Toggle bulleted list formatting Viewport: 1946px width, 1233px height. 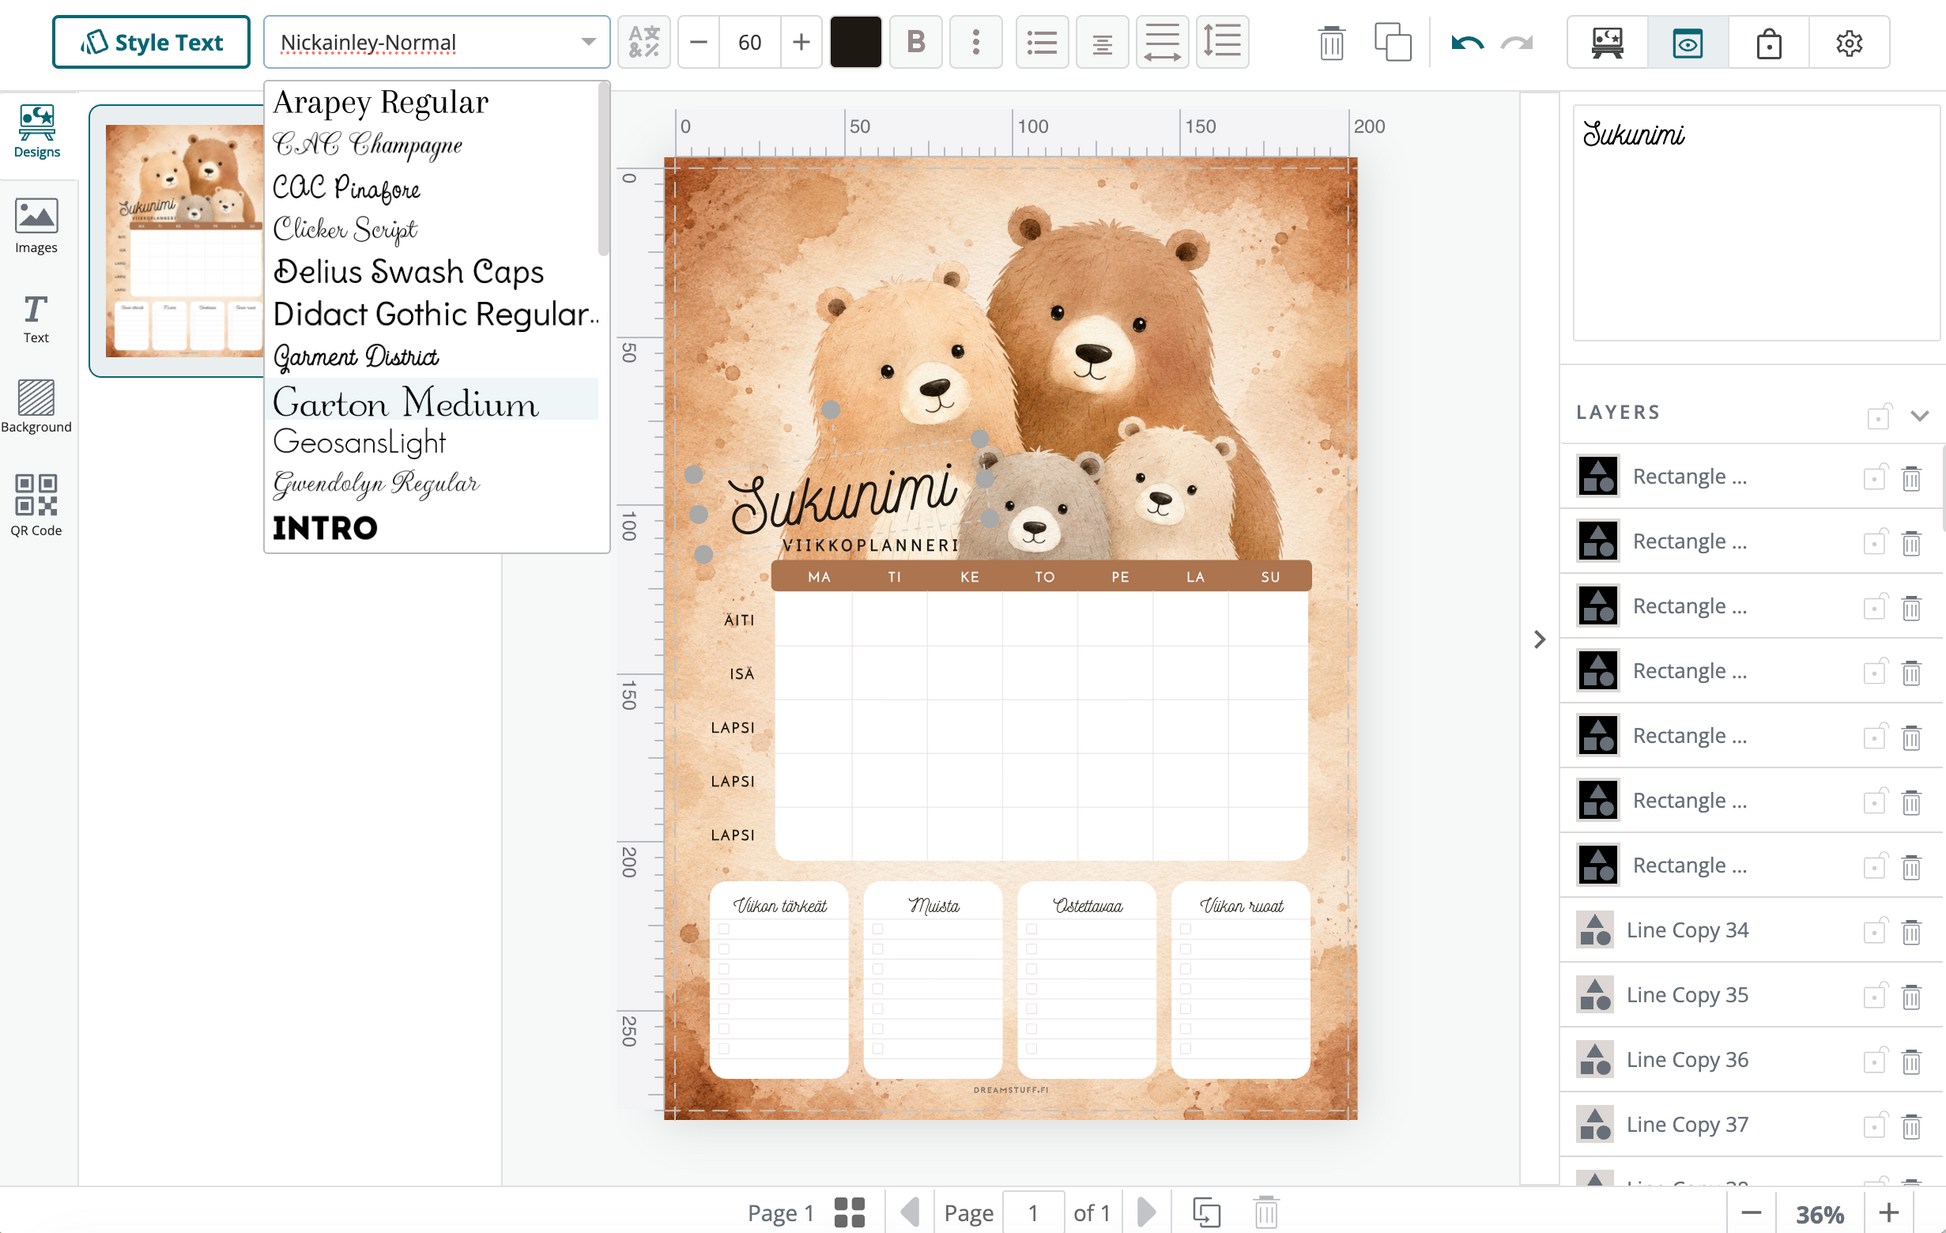point(1042,42)
